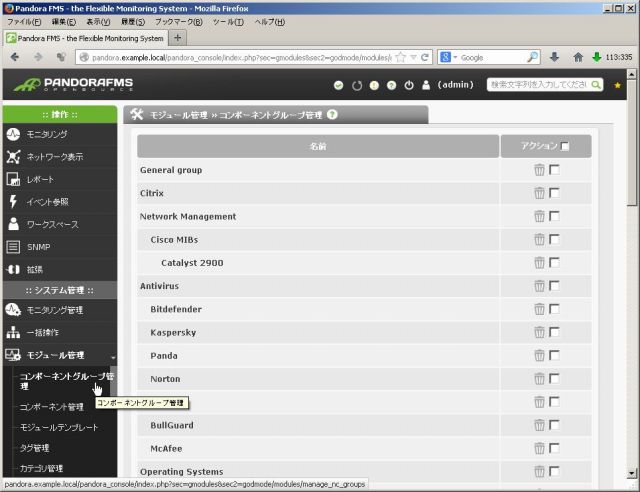
Task: Toggle select-all checkbox in action header
Action: point(565,146)
